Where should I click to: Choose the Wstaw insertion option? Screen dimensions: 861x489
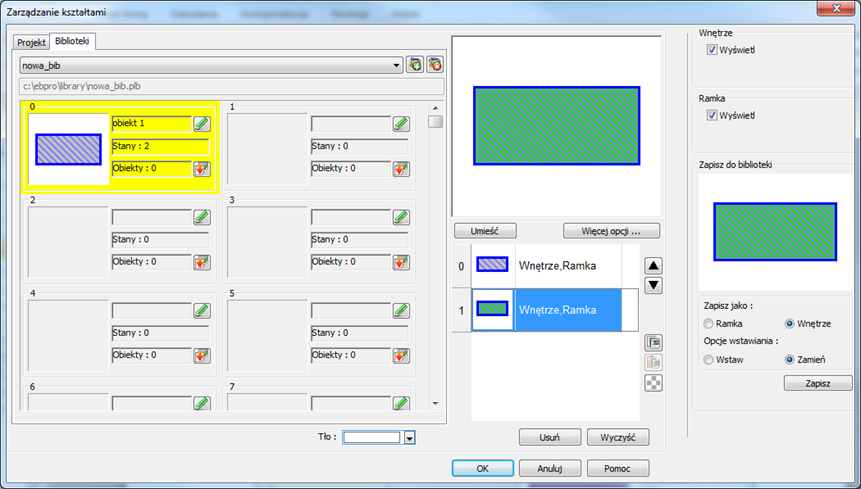coord(708,360)
